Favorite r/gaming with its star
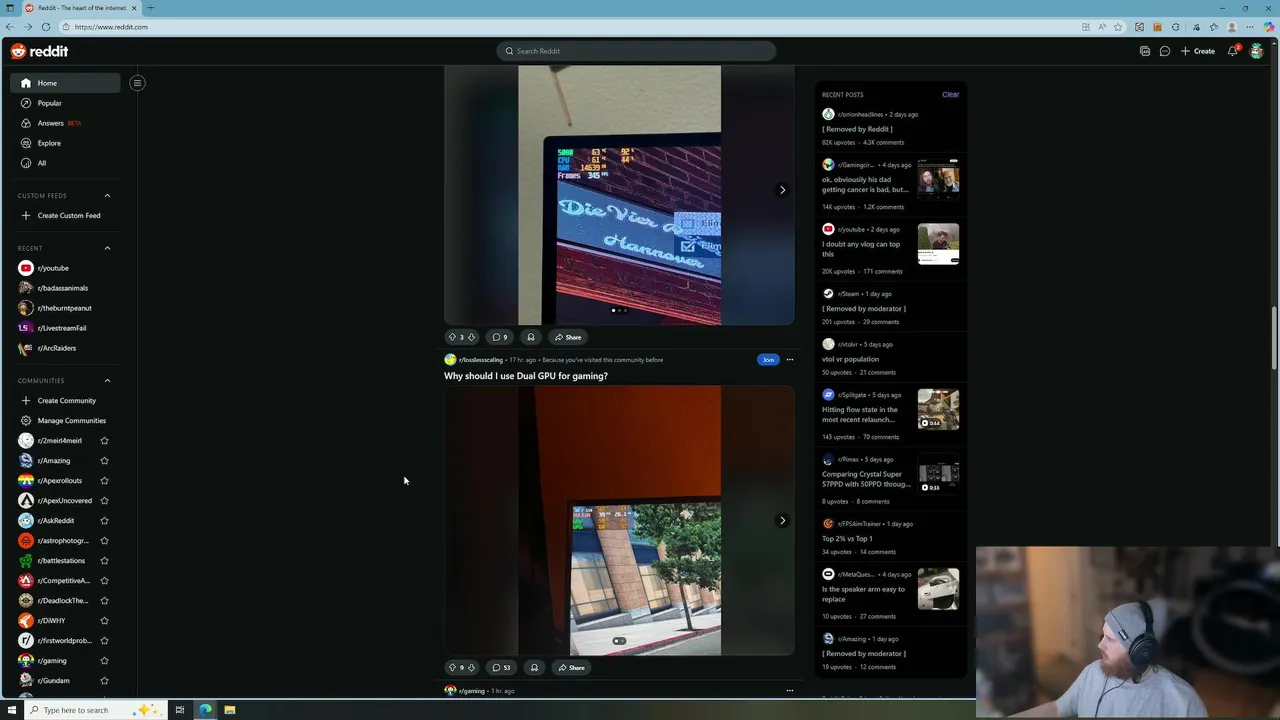This screenshot has width=1280, height=720. [104, 661]
